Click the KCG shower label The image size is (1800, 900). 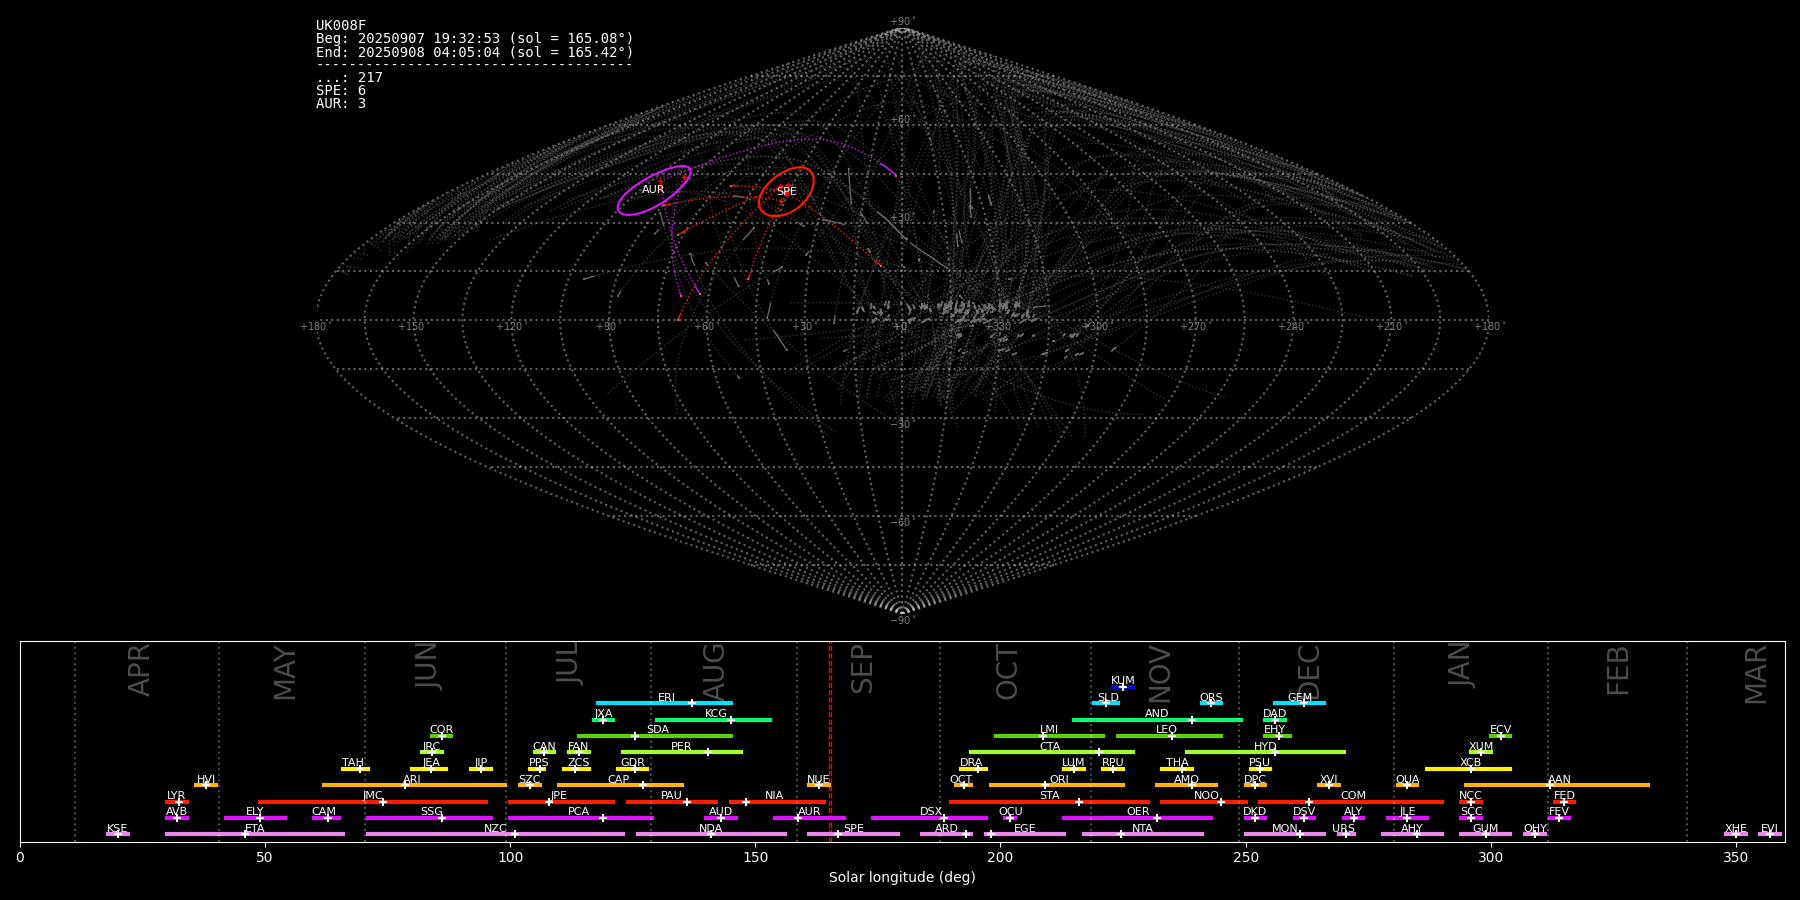click(716, 714)
